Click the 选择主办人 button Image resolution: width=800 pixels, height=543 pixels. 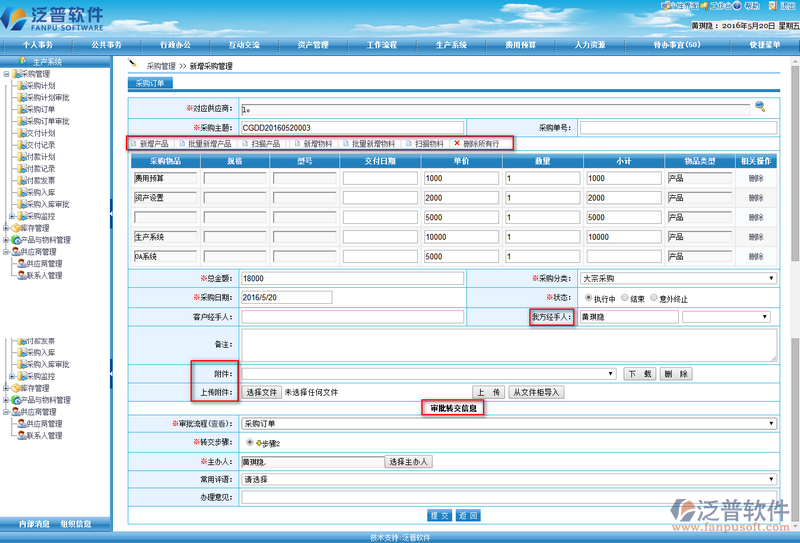(x=408, y=462)
